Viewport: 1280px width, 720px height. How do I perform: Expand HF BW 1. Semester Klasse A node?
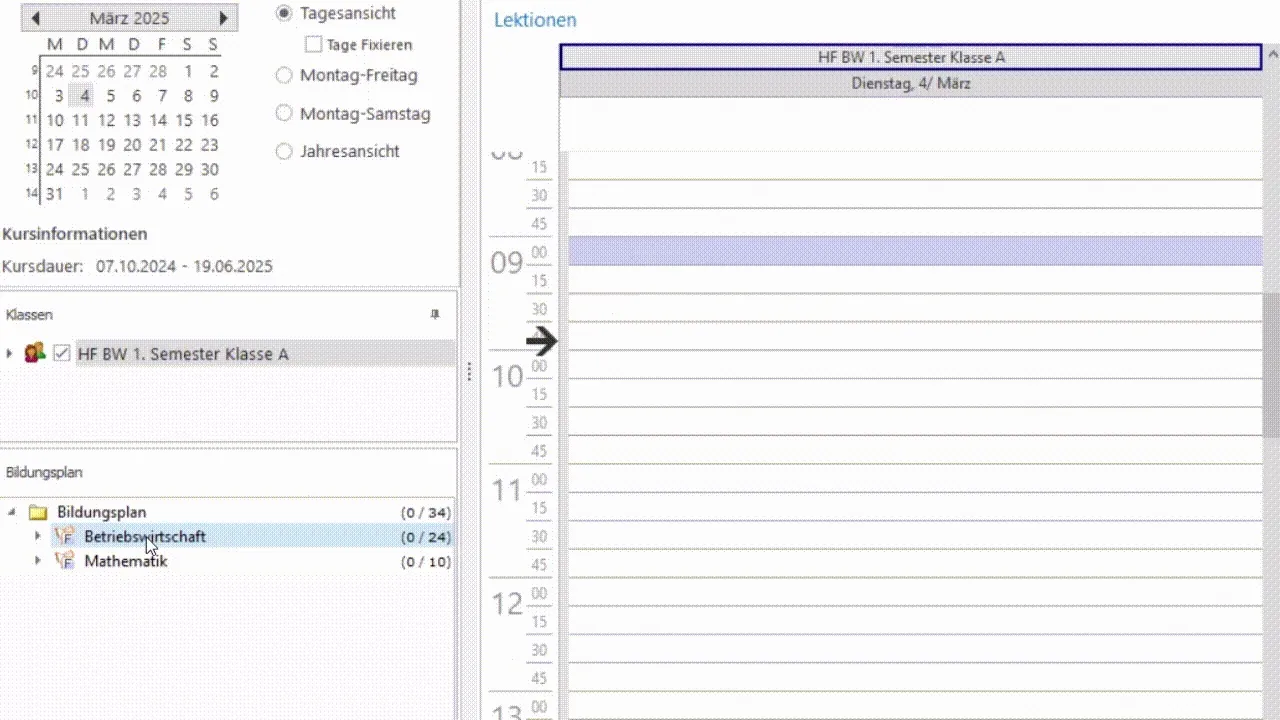10,354
